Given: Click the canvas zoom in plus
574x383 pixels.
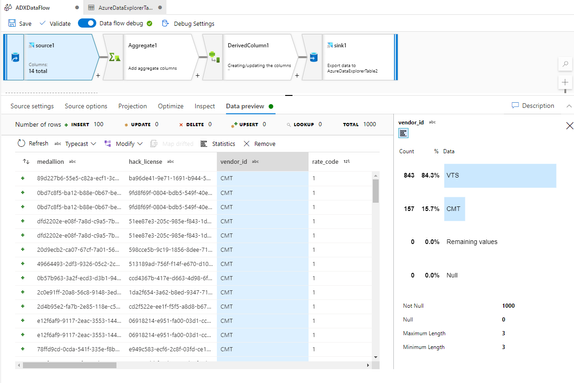Looking at the screenshot, I should pyautogui.click(x=565, y=82).
